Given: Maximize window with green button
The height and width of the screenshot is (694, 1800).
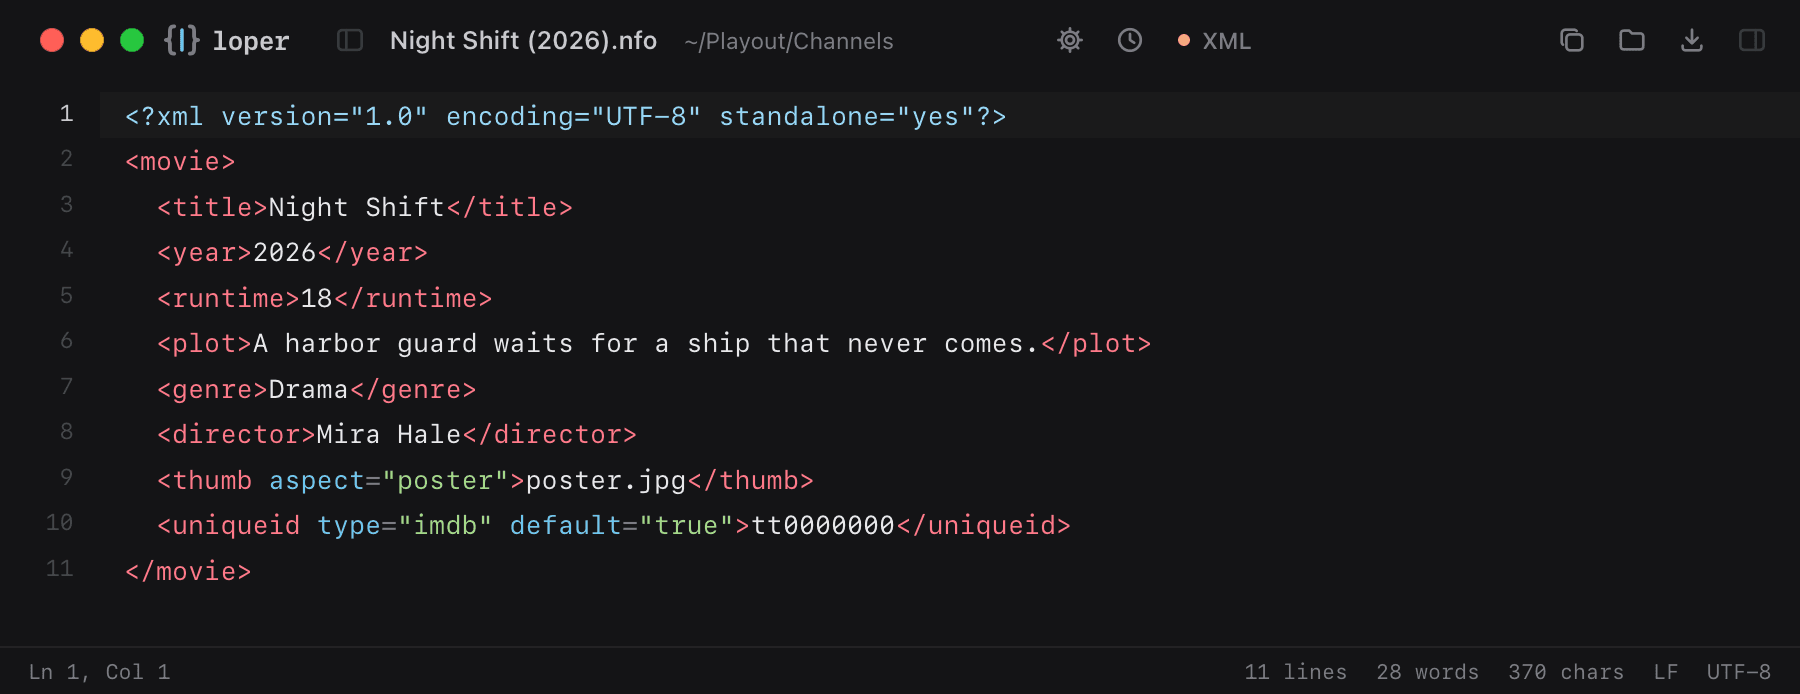Looking at the screenshot, I should tap(132, 40).
